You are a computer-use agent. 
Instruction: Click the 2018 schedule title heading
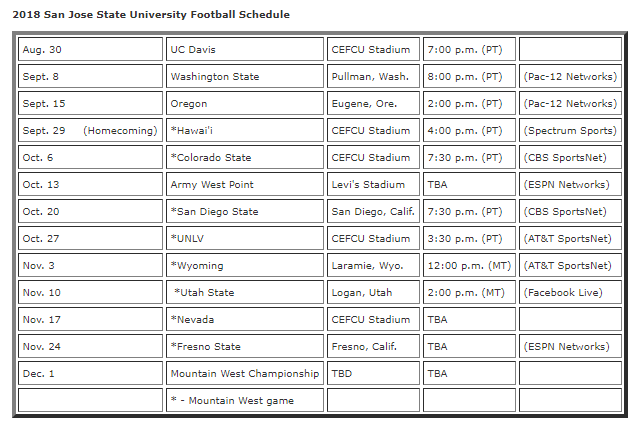pyautogui.click(x=151, y=15)
